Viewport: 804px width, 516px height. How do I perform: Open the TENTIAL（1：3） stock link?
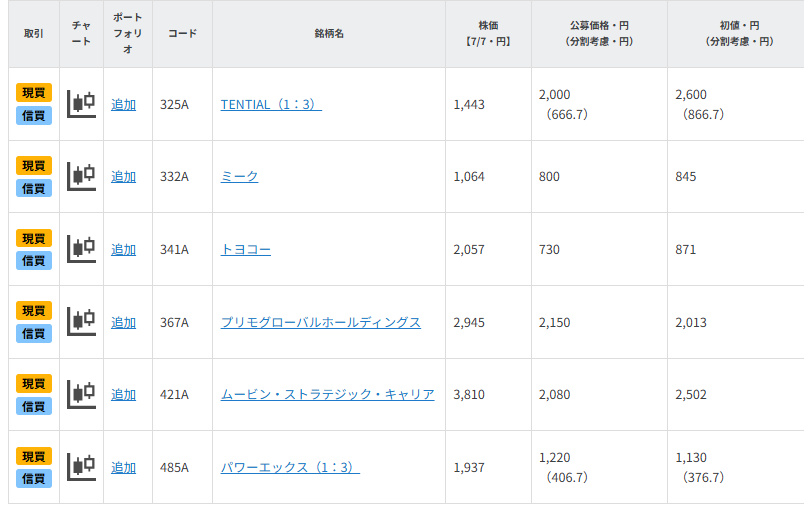tap(271, 105)
